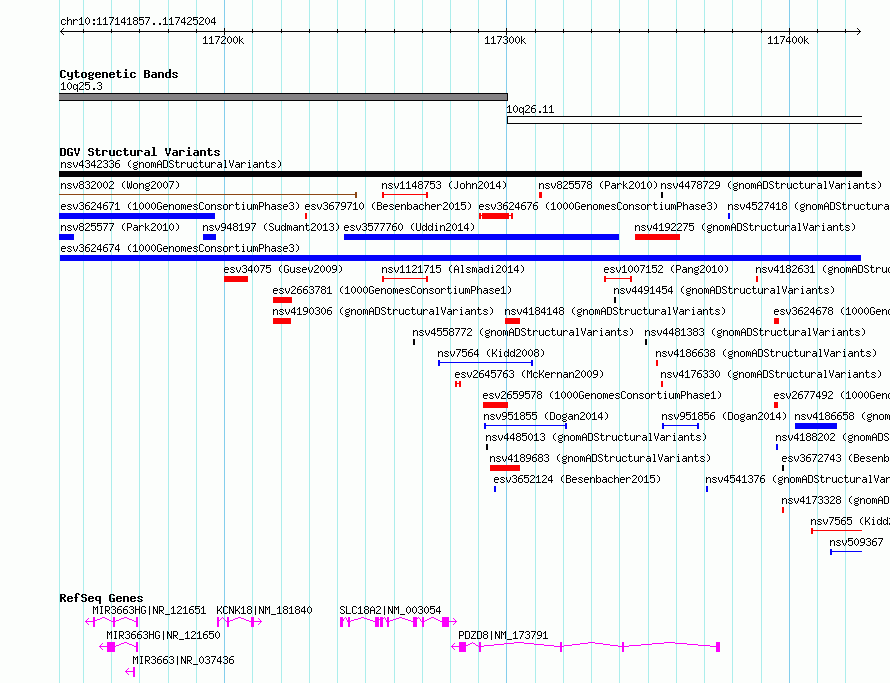Select the nsv832002 (Wong2007) variant label
Screen dimensions: 890x683
120,186
